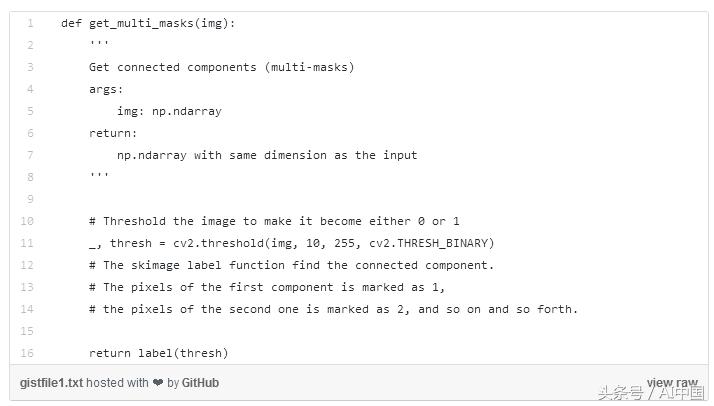Click the GitHub link in footer
714x406 pixels.
pos(200,383)
